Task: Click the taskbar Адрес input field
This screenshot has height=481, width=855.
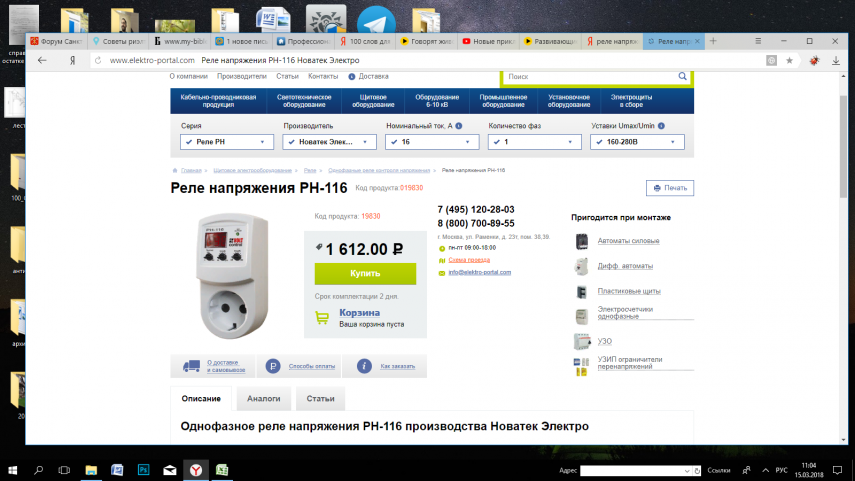Action: pos(631,471)
